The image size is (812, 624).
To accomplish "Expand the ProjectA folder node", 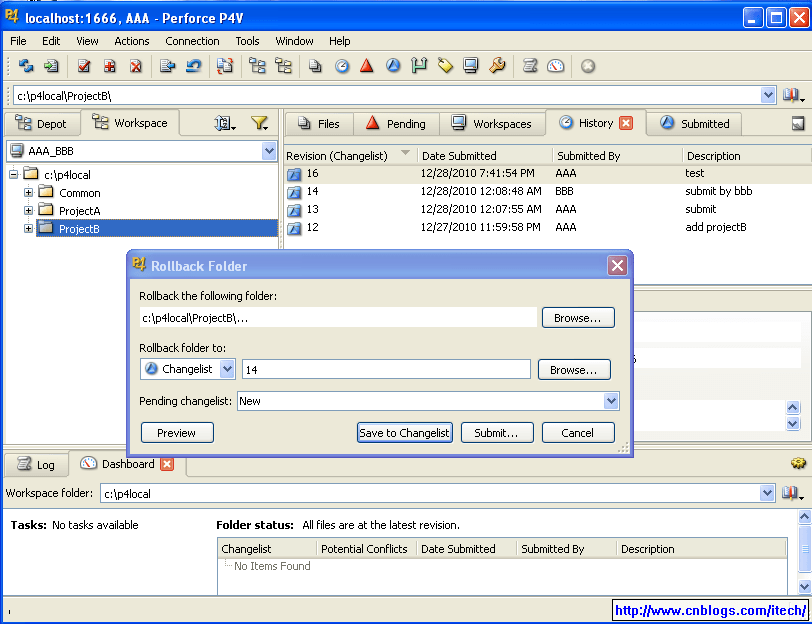I will coord(27,209).
